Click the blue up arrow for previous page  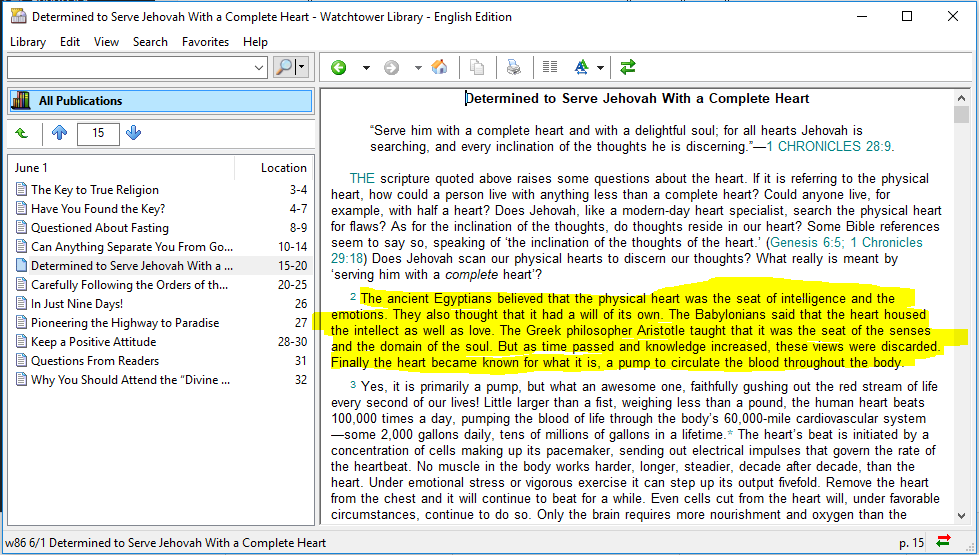tap(59, 133)
